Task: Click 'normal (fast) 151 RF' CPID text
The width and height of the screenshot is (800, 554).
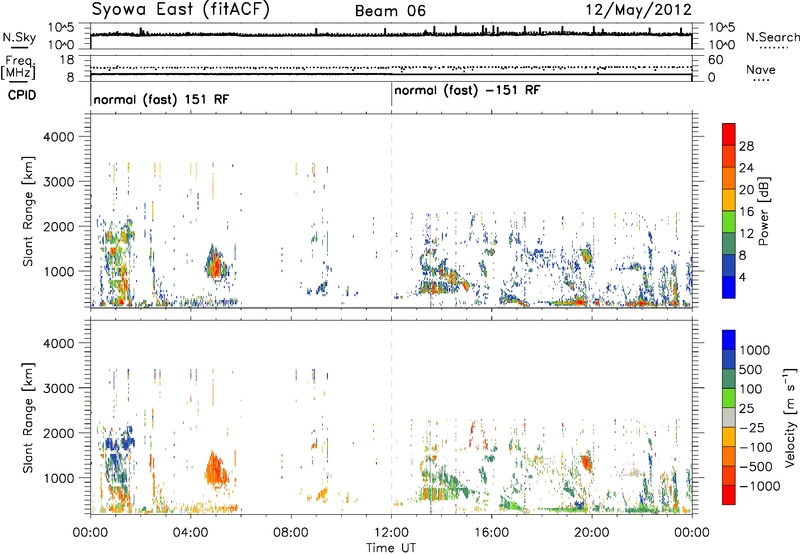Action: 161,99
